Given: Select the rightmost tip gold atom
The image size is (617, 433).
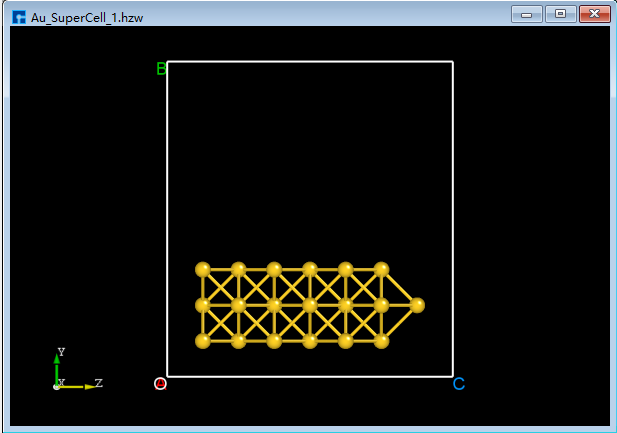Looking at the screenshot, I should click(417, 305).
